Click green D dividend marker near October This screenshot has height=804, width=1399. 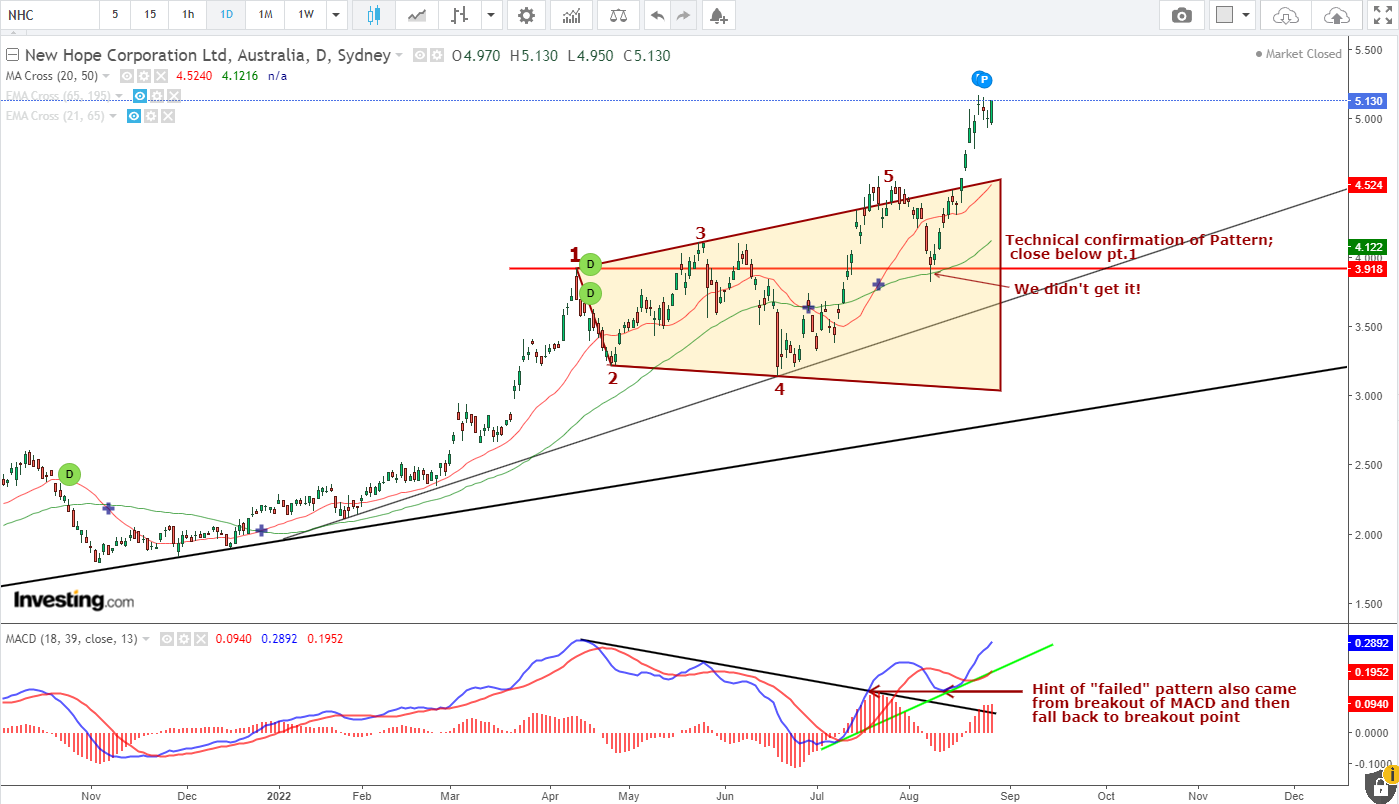point(68,474)
